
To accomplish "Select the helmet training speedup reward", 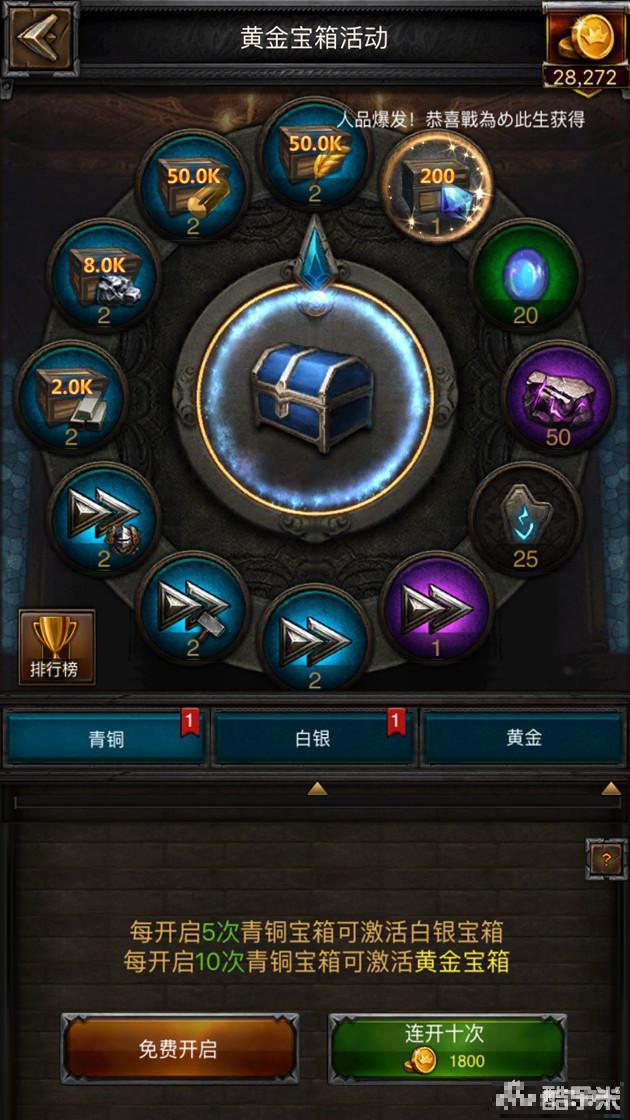I will point(104,518).
